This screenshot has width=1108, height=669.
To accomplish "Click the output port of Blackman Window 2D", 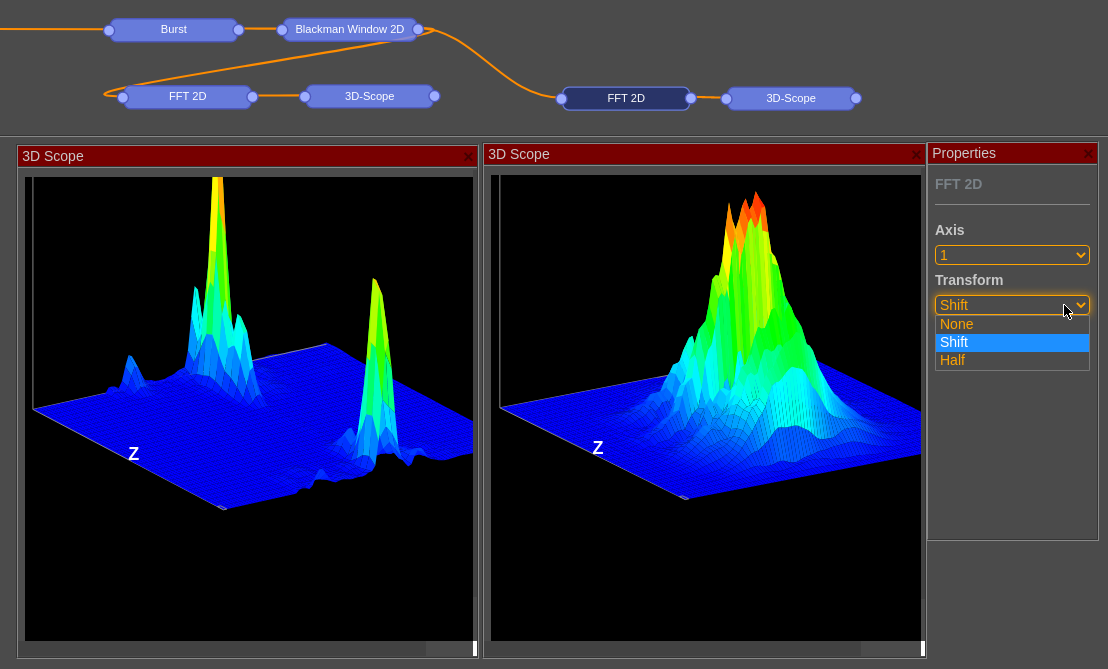I will click(418, 30).
